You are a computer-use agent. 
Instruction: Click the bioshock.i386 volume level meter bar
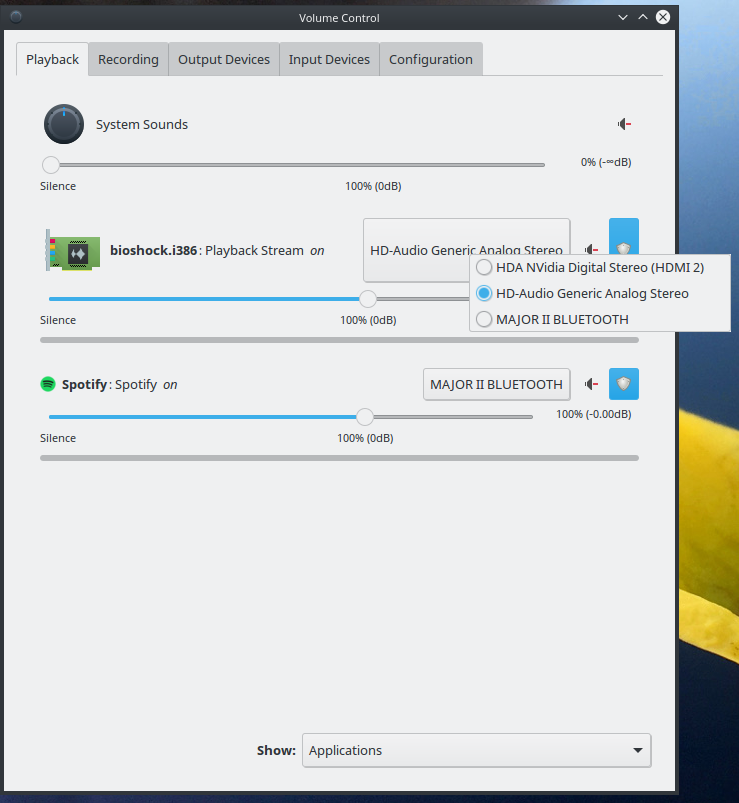339,340
